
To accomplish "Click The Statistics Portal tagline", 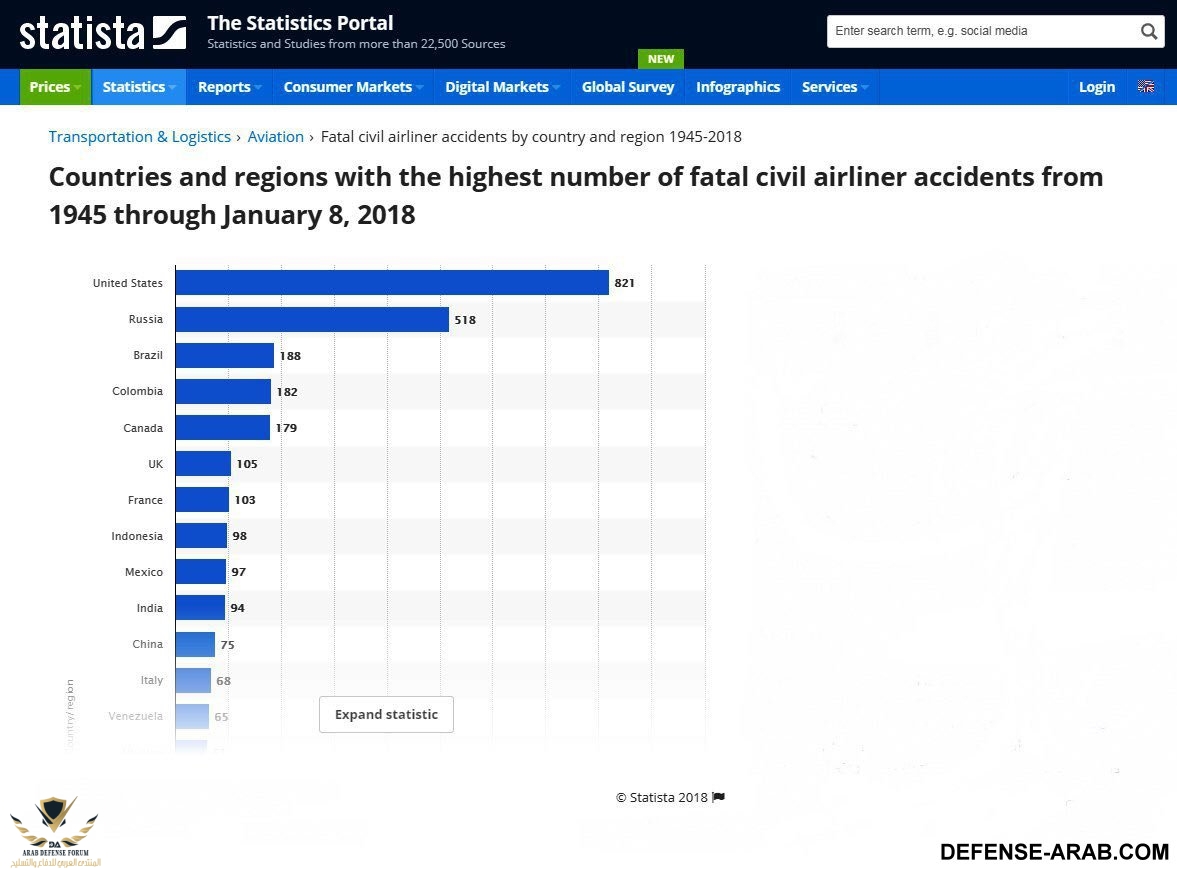I will (300, 23).
